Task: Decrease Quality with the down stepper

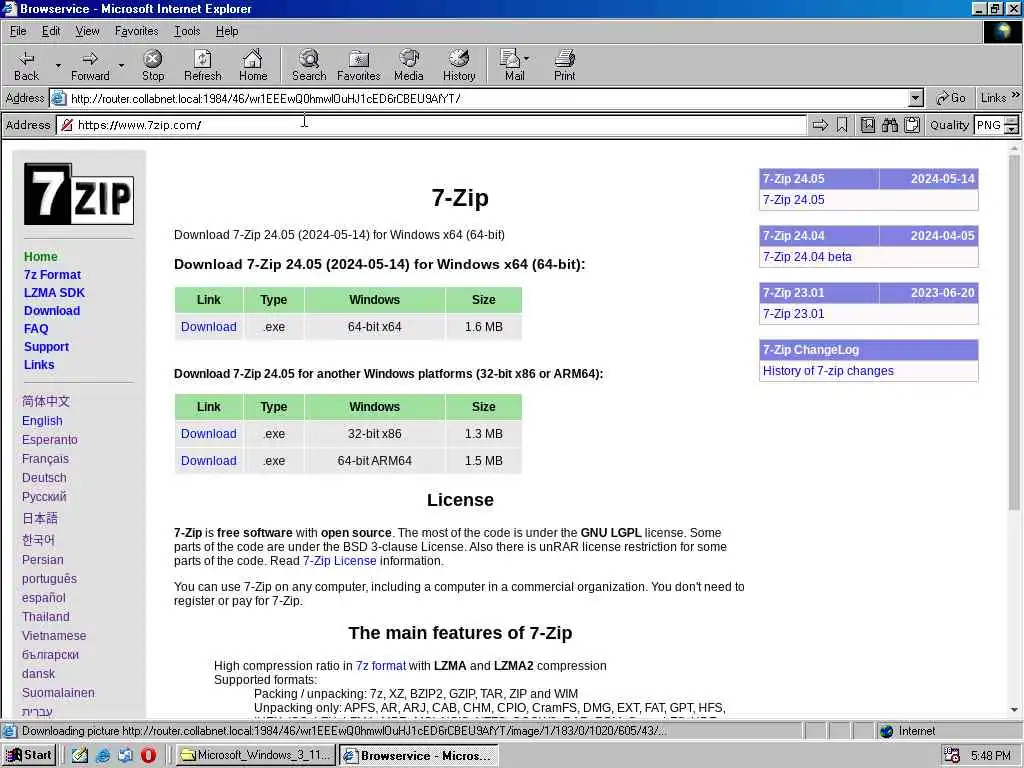Action: [1012, 129]
